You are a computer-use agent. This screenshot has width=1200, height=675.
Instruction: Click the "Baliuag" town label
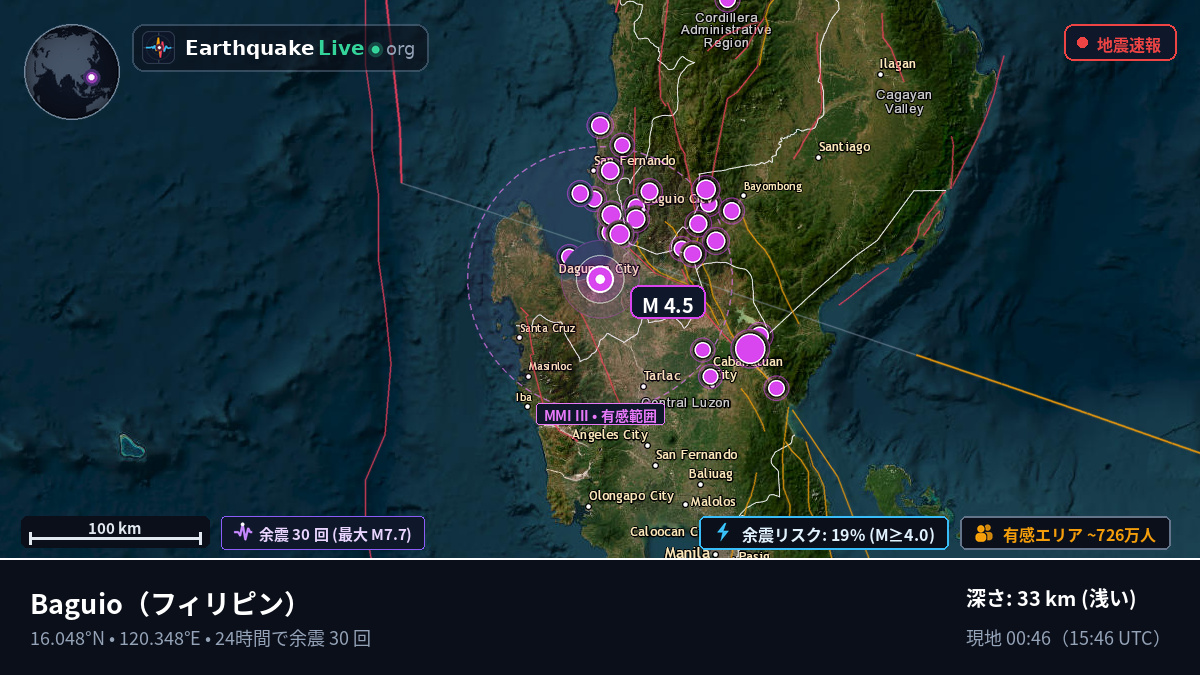710,473
